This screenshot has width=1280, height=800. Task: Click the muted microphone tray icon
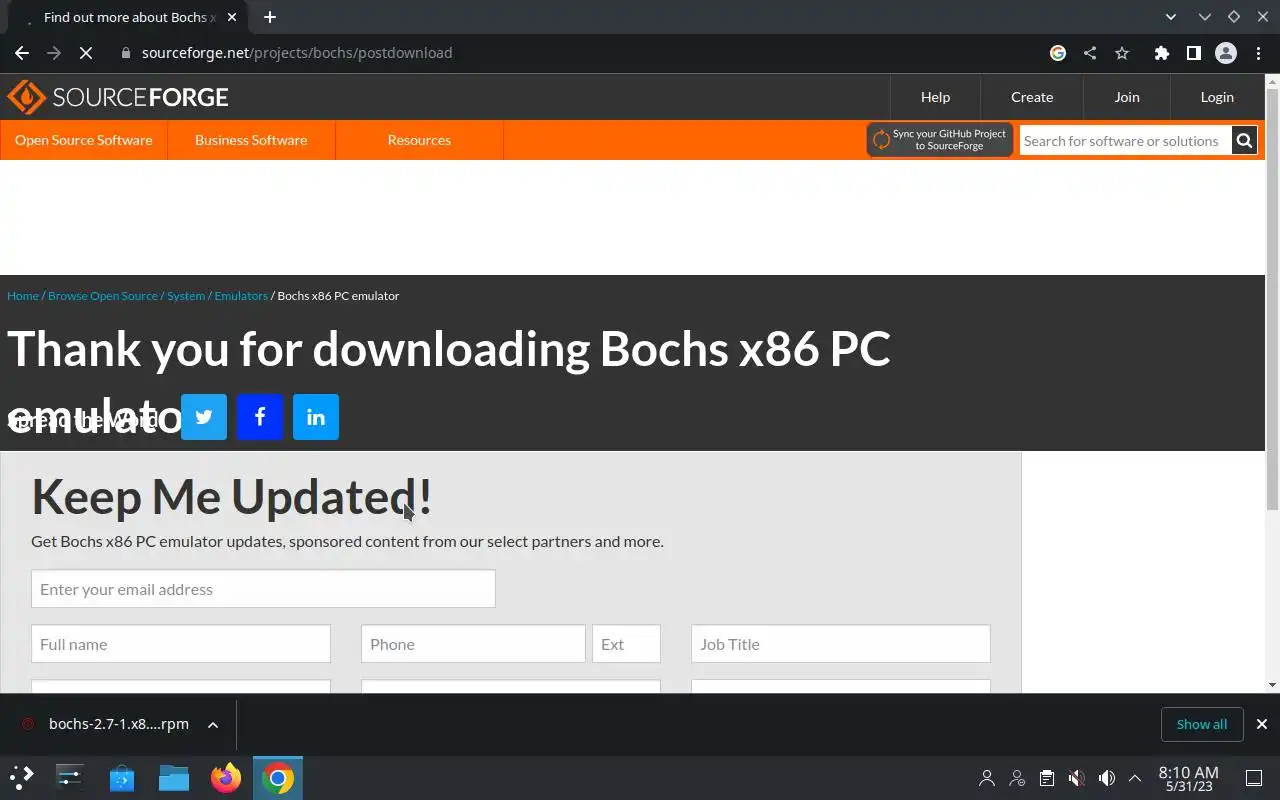1076,778
